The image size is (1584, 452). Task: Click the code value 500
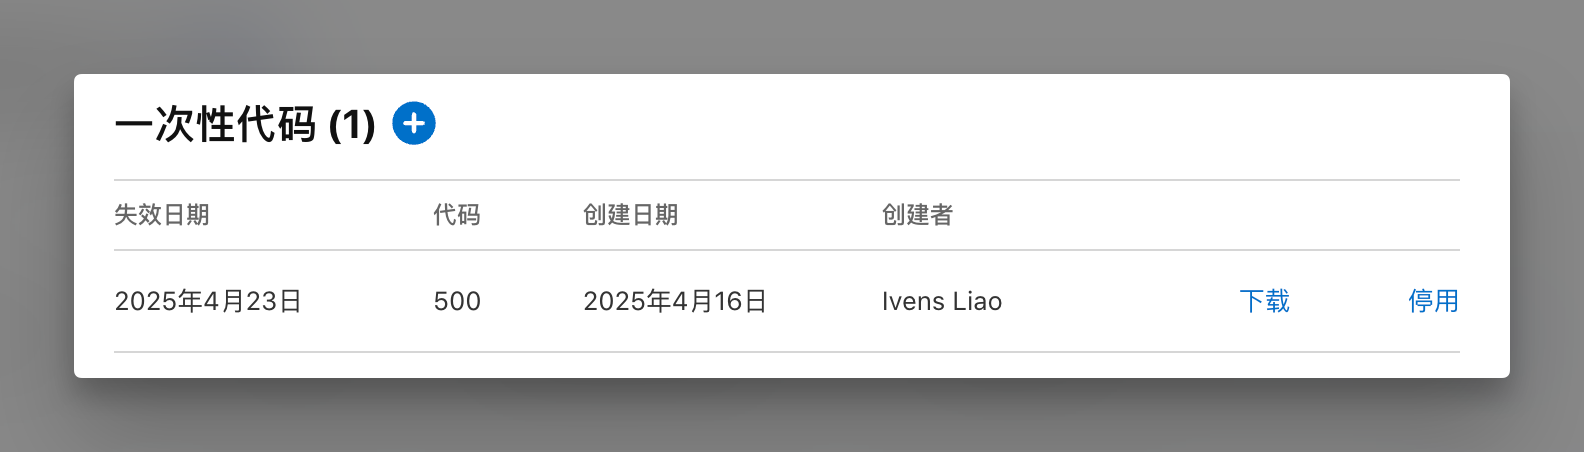(x=457, y=301)
